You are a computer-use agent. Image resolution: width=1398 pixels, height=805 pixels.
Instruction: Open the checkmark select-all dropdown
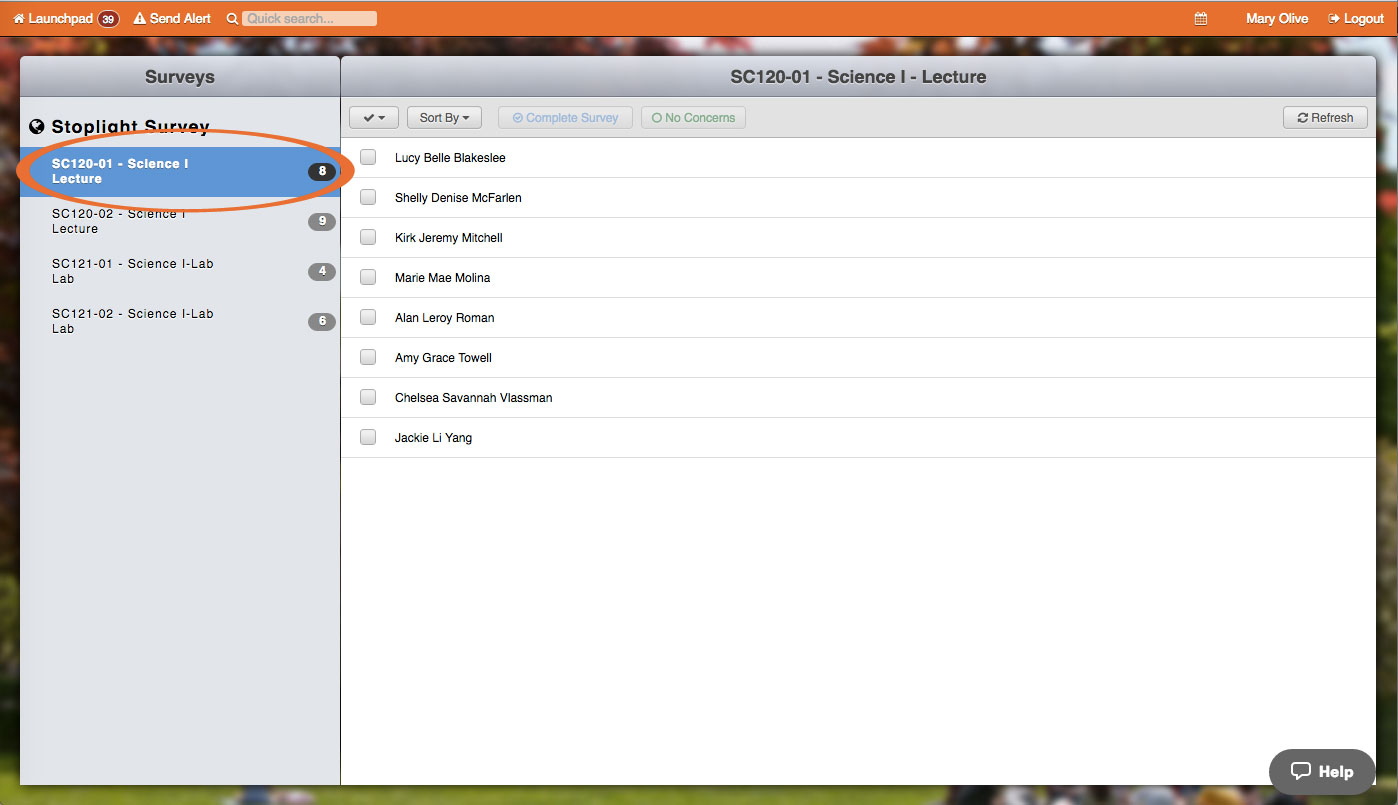coord(374,118)
